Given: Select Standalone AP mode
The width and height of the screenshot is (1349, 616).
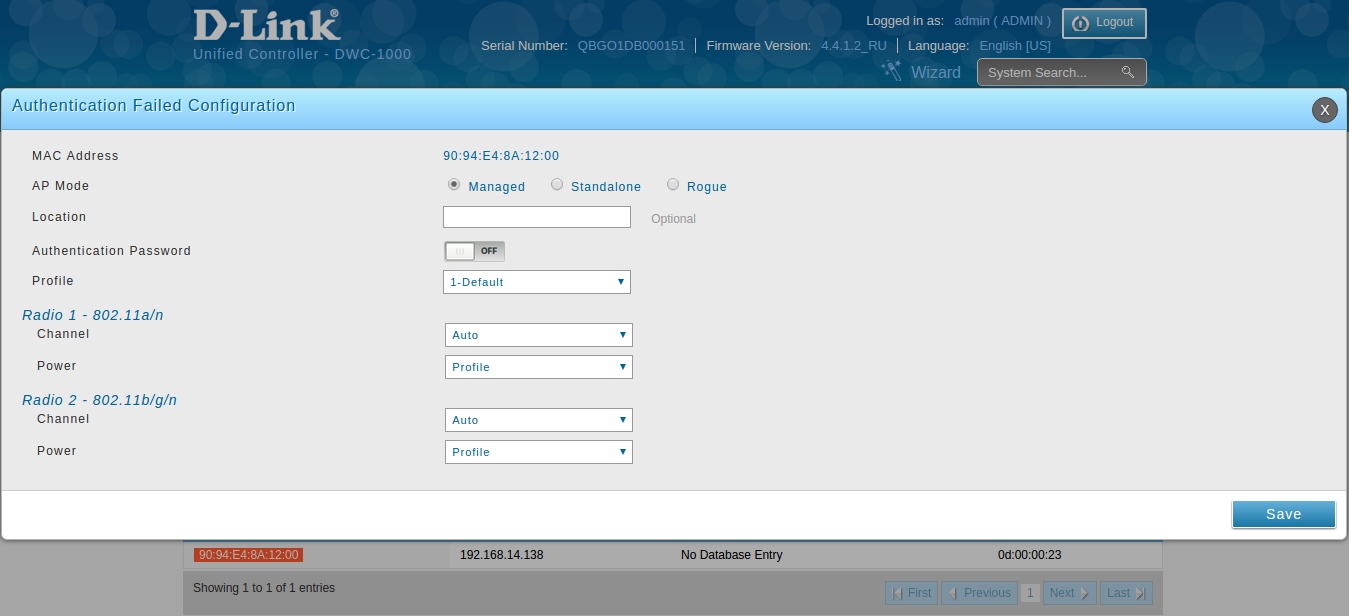Looking at the screenshot, I should (557, 185).
